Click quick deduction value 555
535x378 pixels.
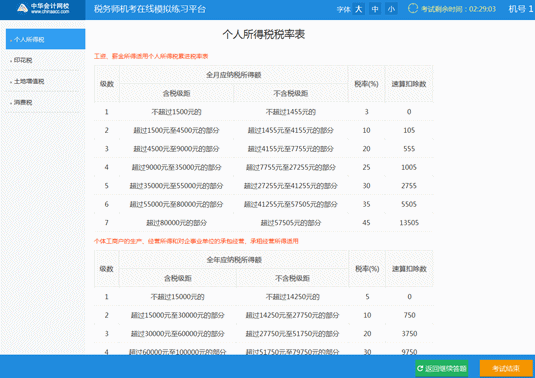[409, 149]
